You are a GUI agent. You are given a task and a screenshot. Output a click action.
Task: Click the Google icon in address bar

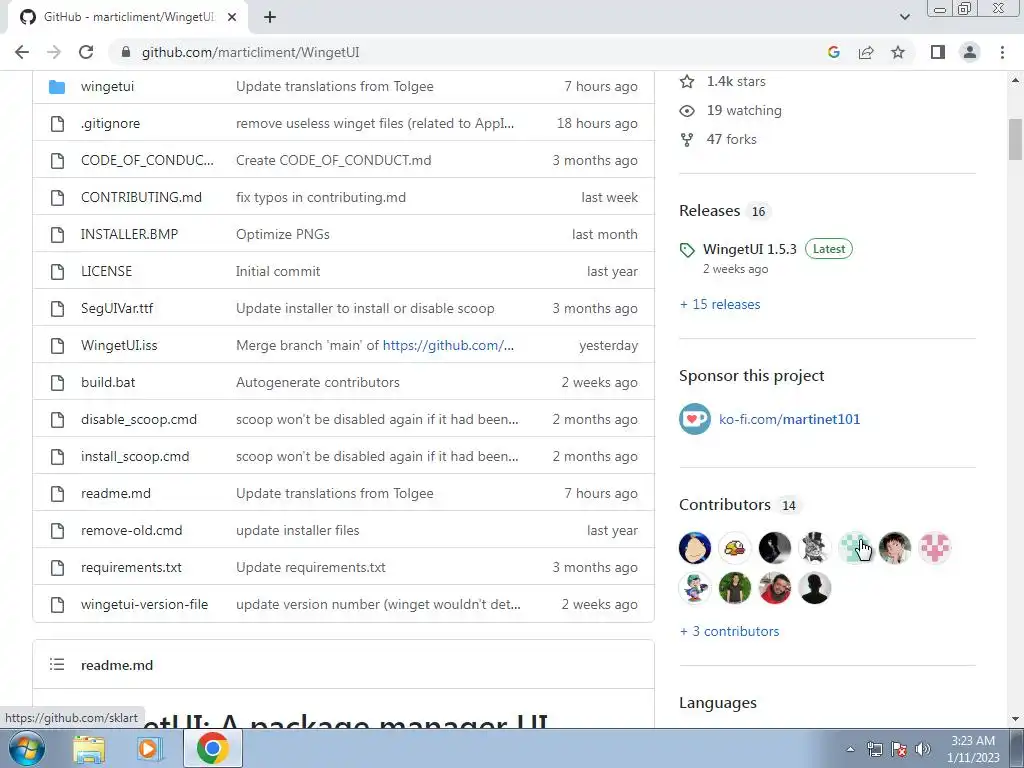(x=833, y=52)
